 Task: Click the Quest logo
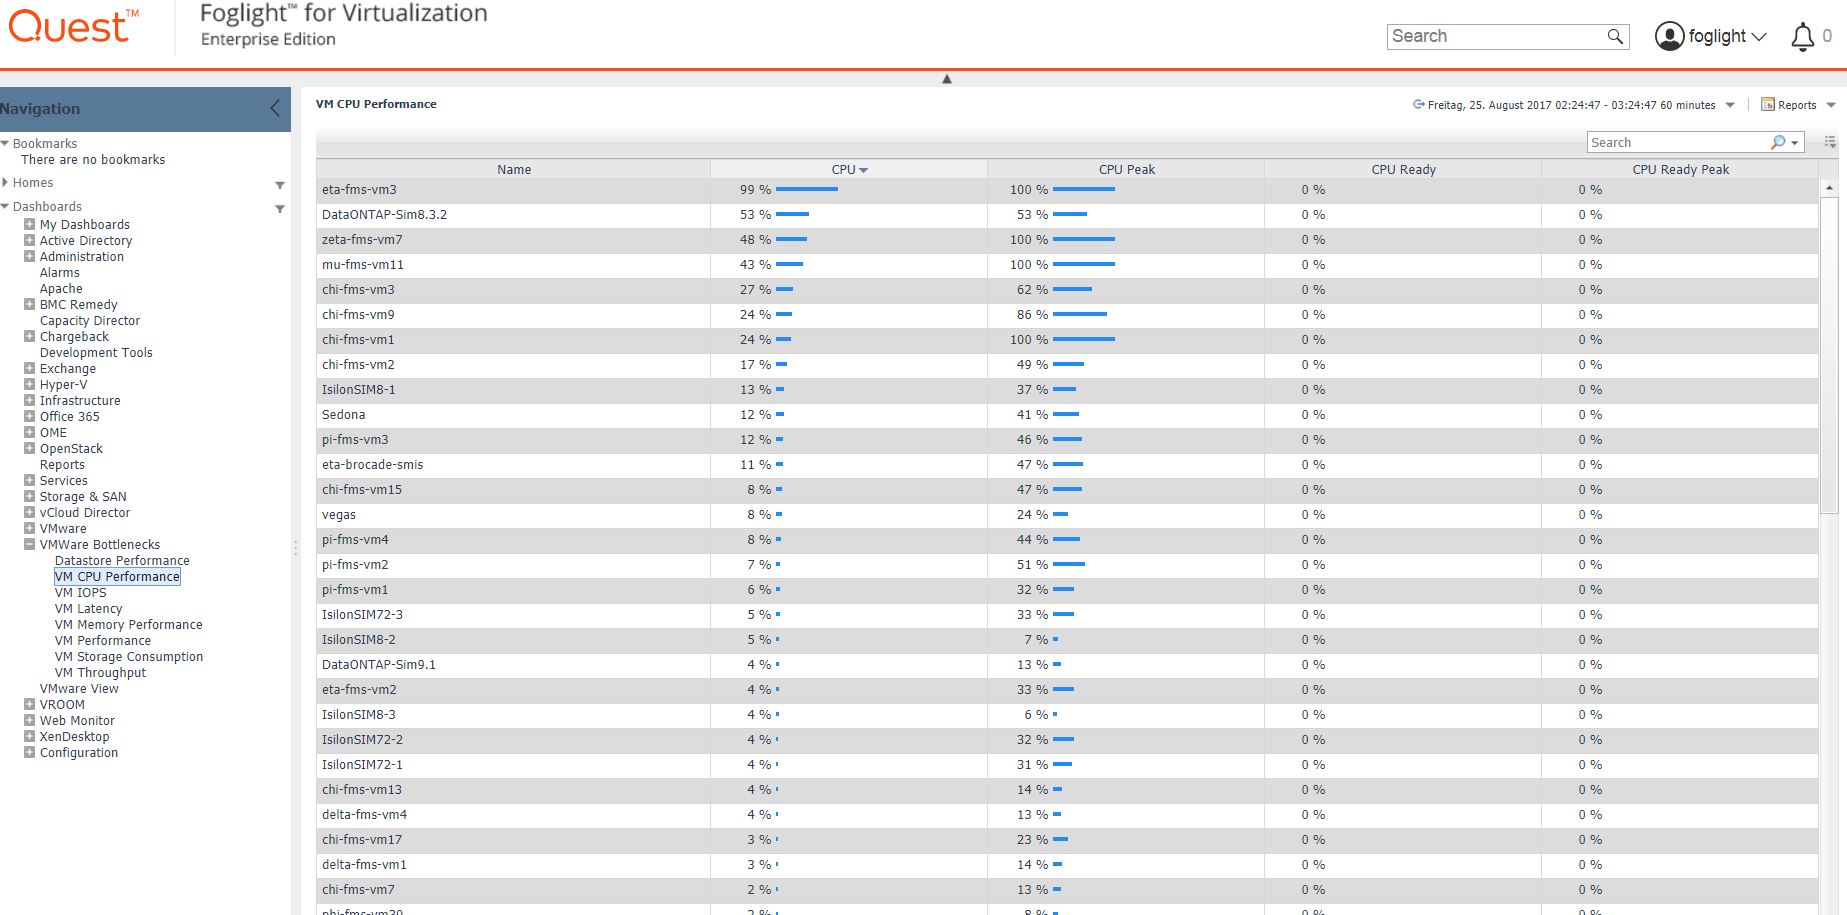pyautogui.click(x=73, y=26)
